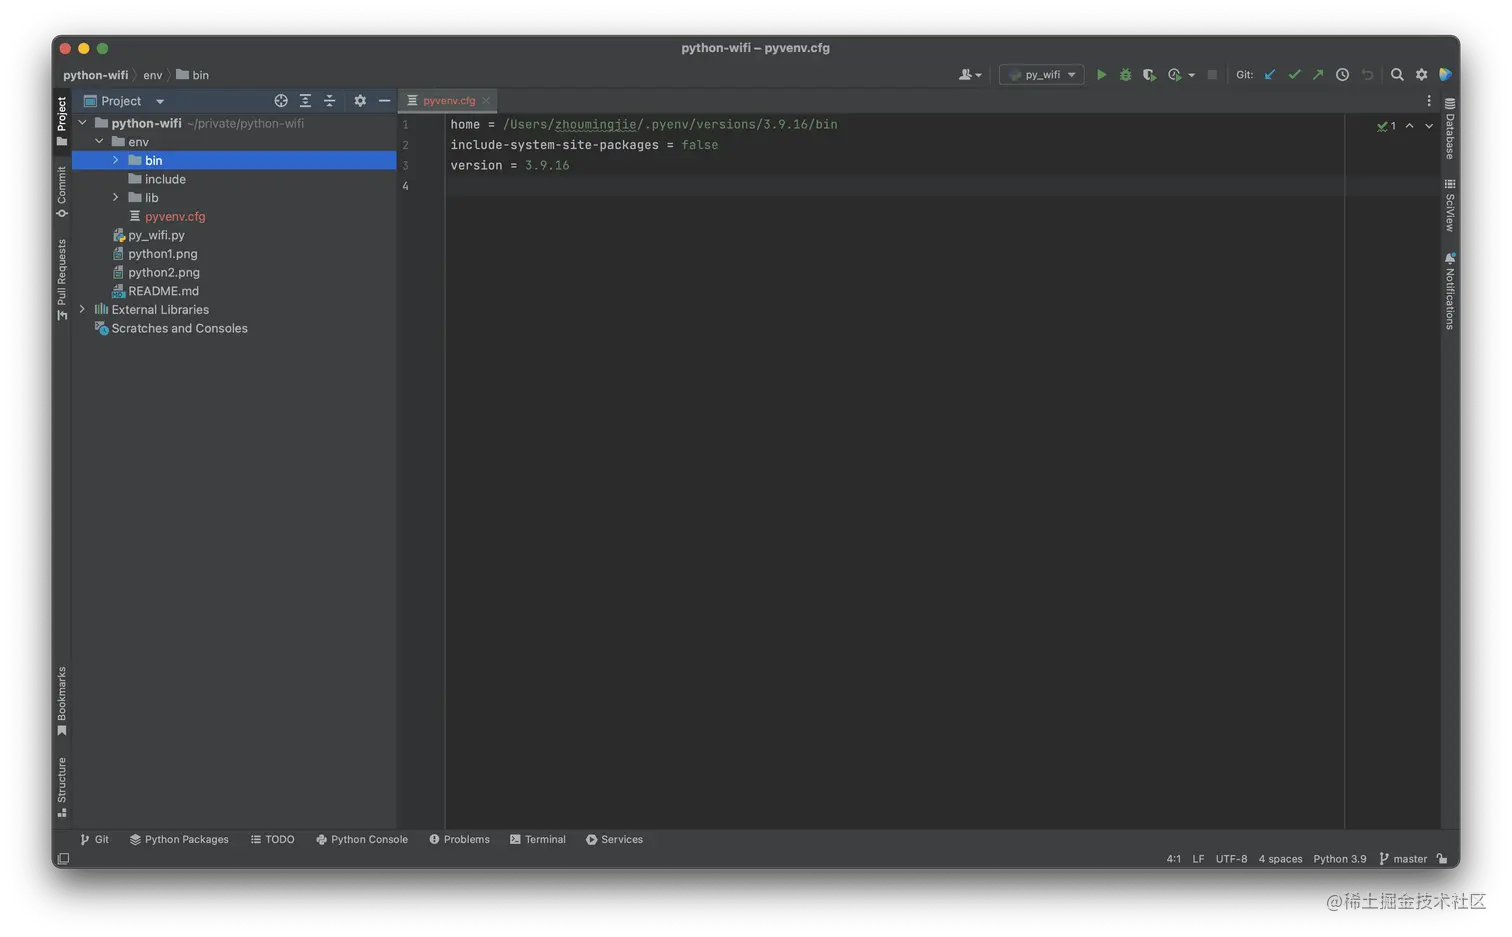Open the Python Console tab

point(362,840)
